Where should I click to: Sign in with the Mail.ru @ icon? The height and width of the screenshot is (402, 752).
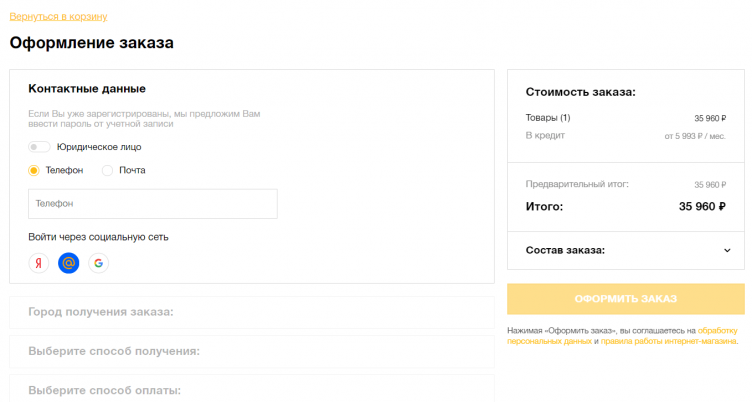pos(69,263)
